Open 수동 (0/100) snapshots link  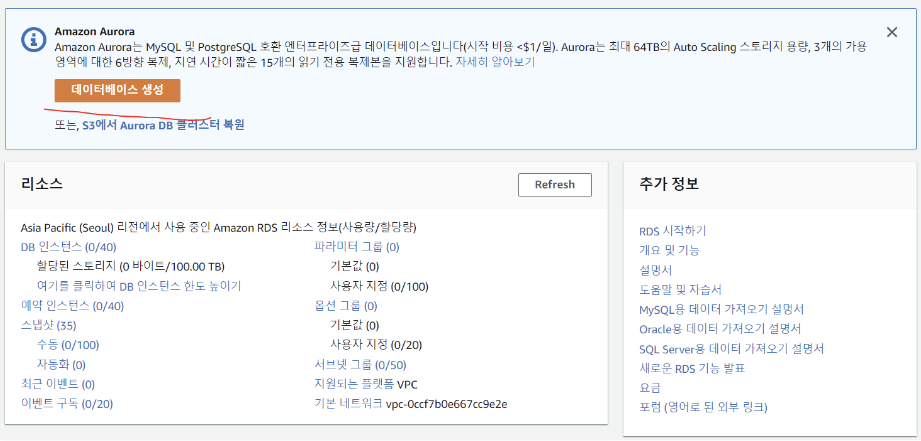click(68, 345)
